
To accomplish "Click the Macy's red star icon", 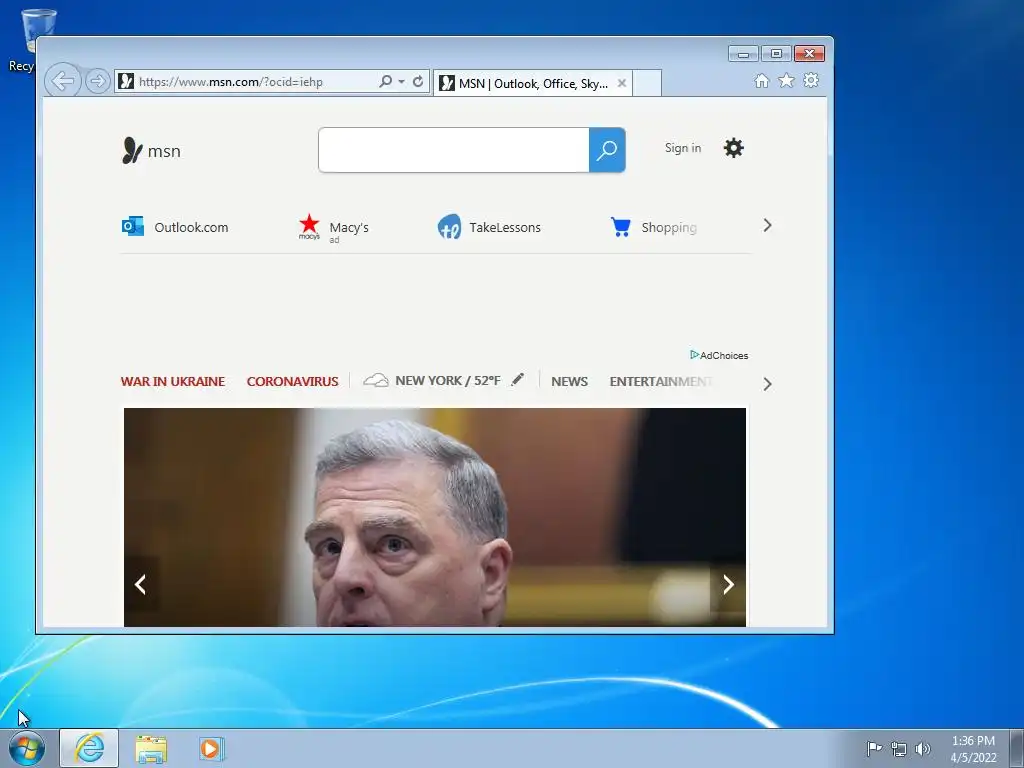I will pos(309,226).
